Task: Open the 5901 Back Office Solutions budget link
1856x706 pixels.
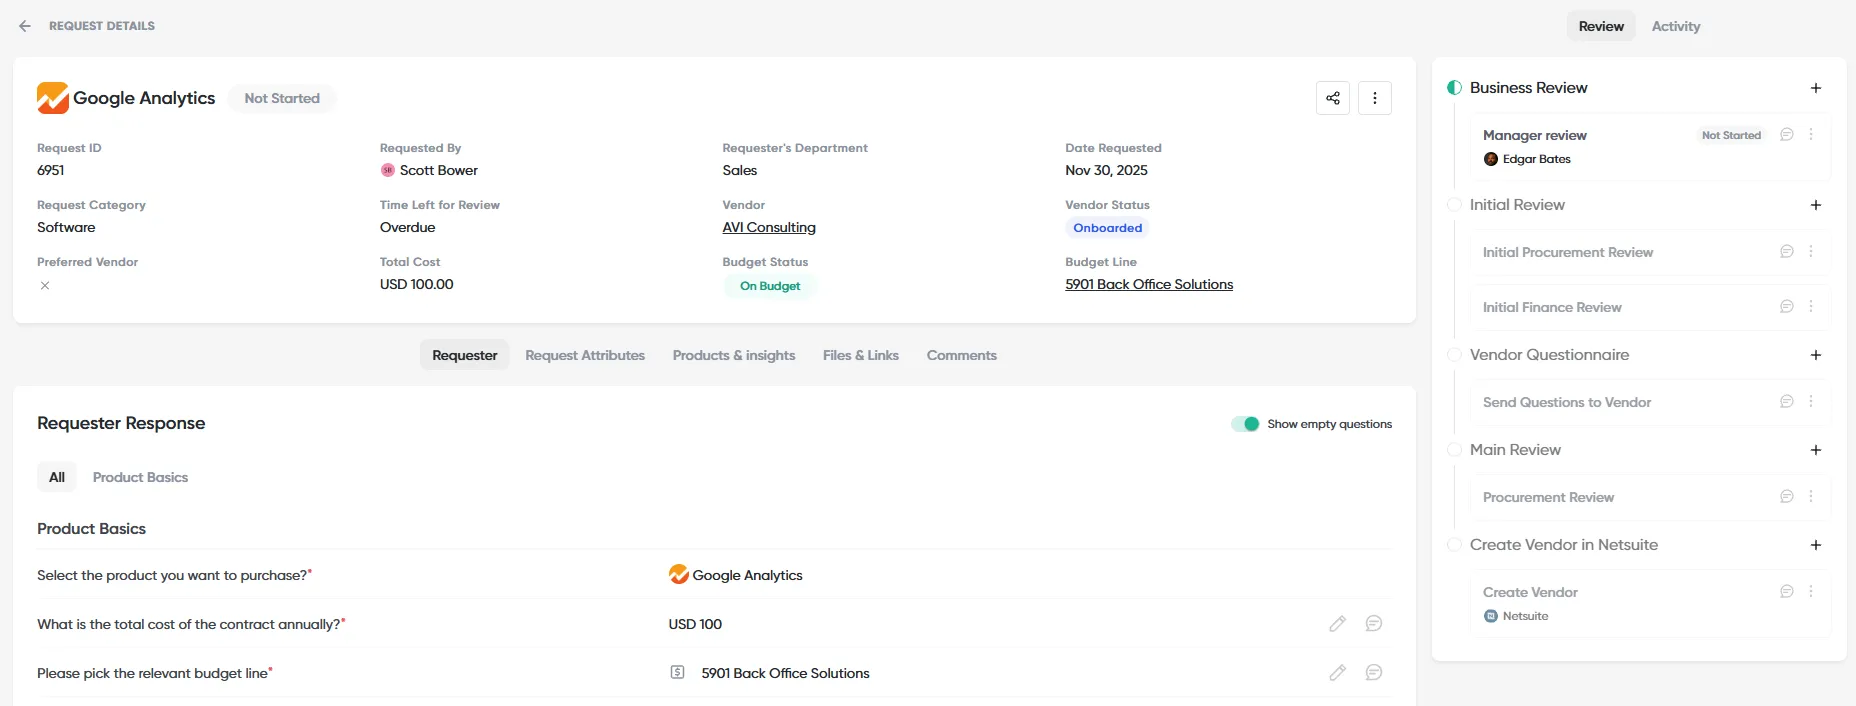Action: 1149,284
